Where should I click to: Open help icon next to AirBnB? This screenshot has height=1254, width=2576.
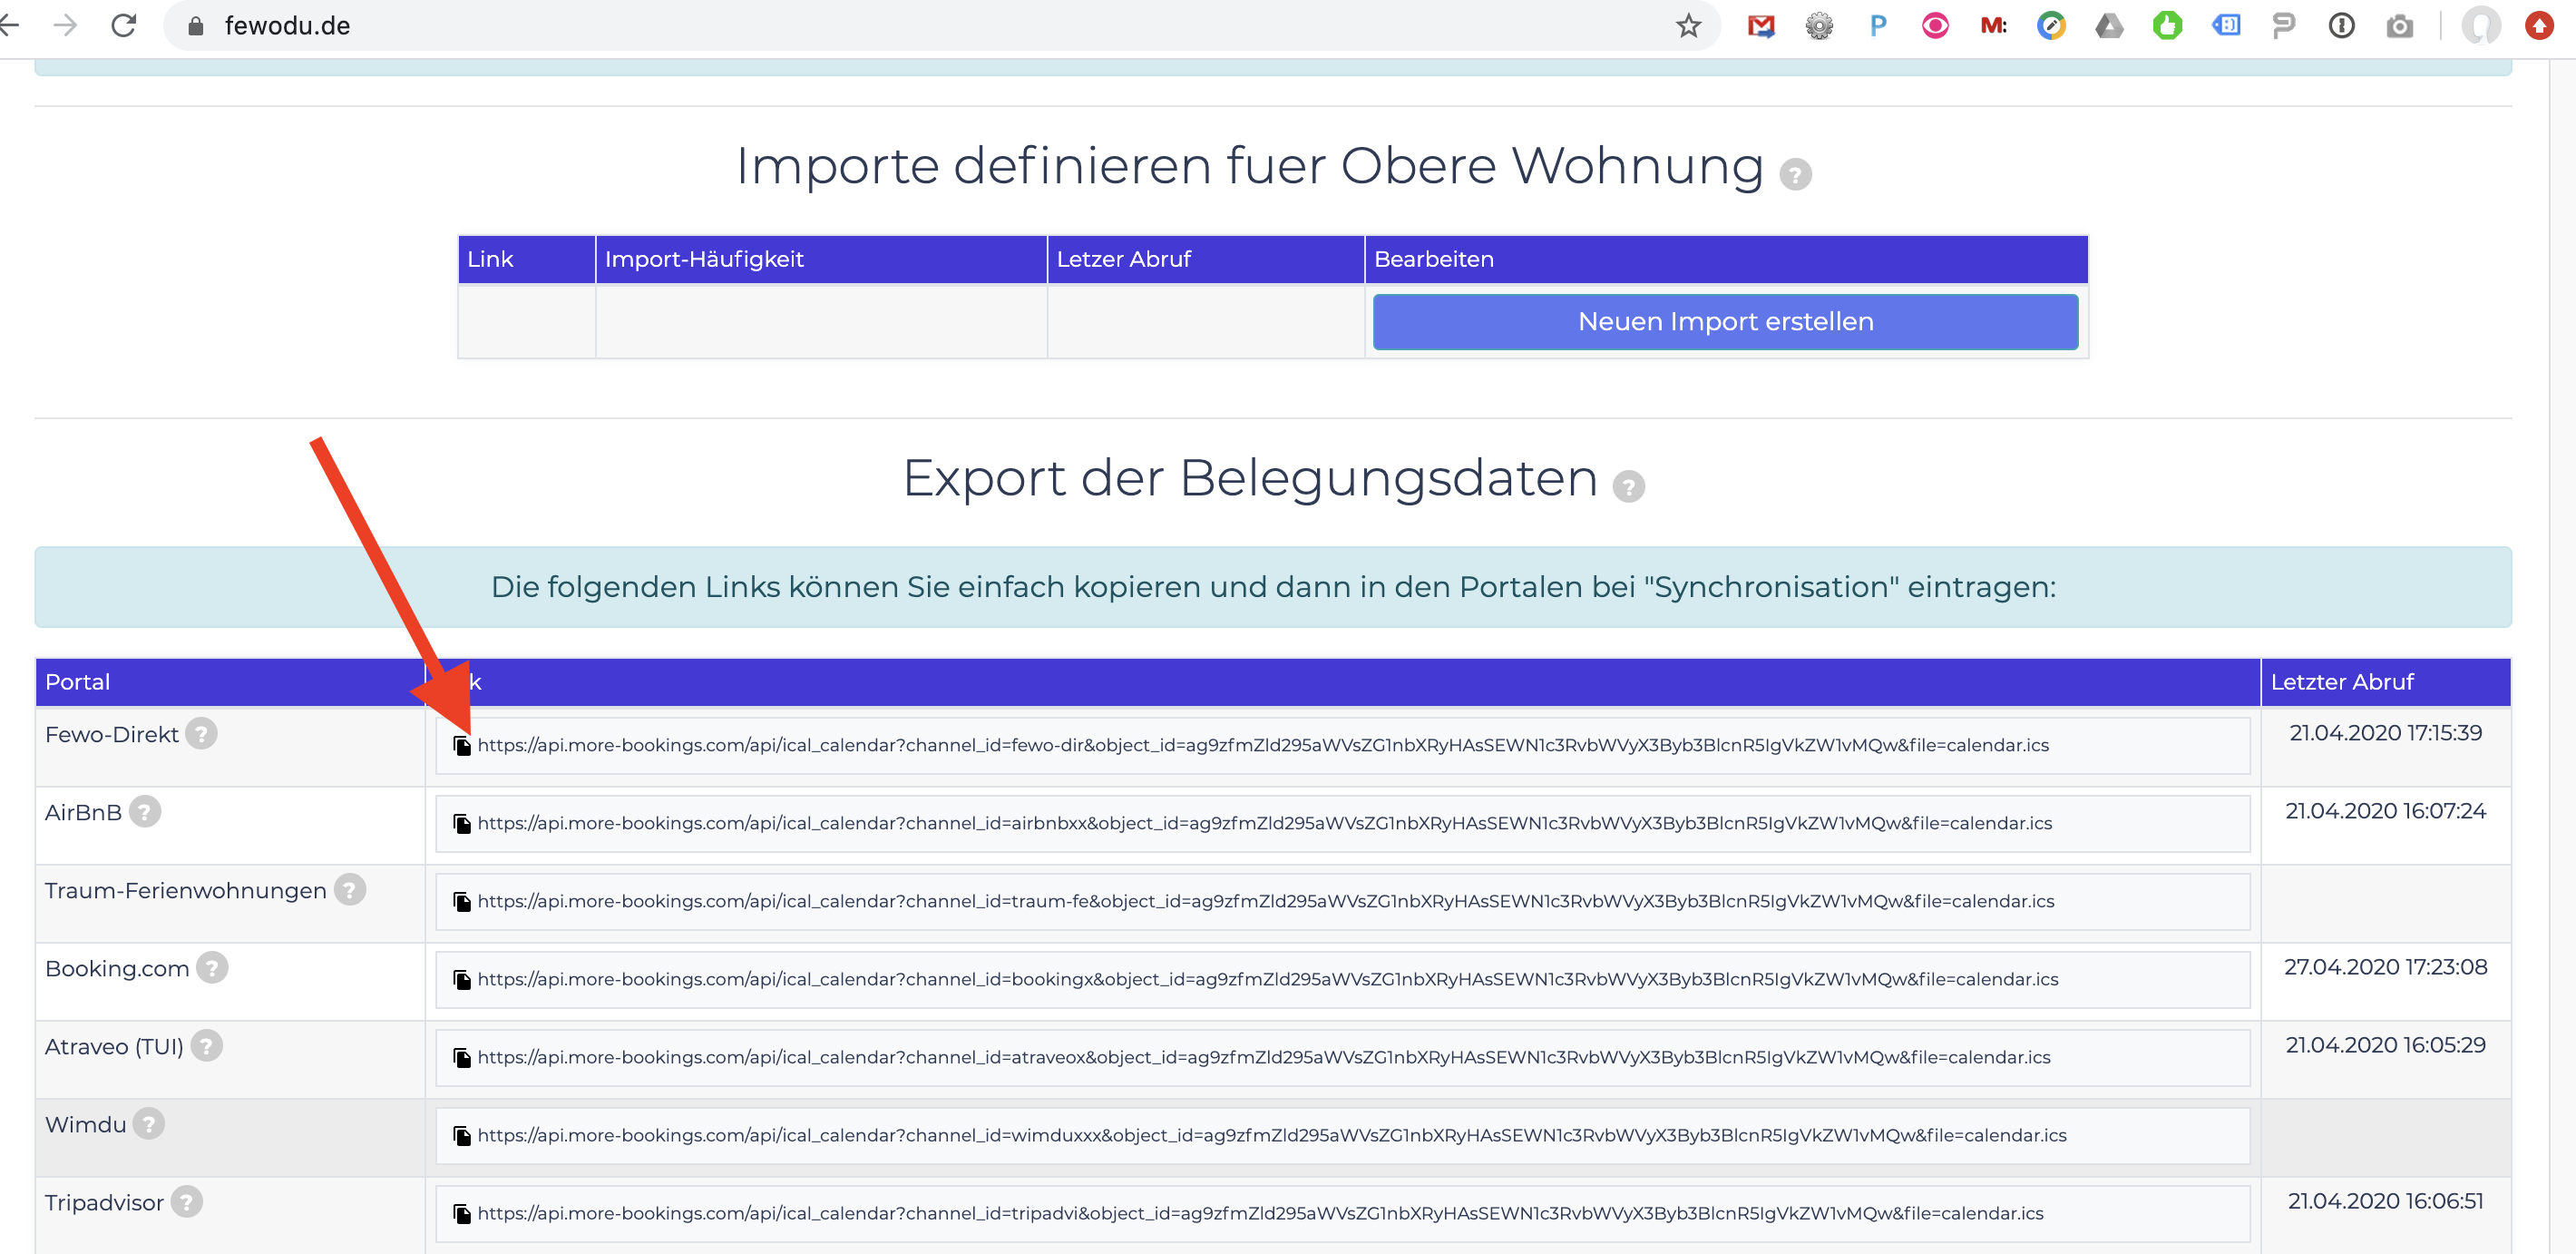[x=145, y=812]
